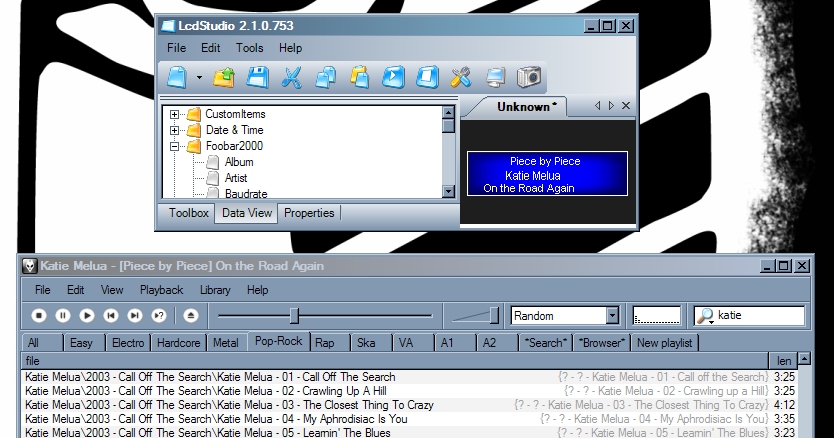
Task: Switch to the Data View tab
Action: tap(247, 213)
